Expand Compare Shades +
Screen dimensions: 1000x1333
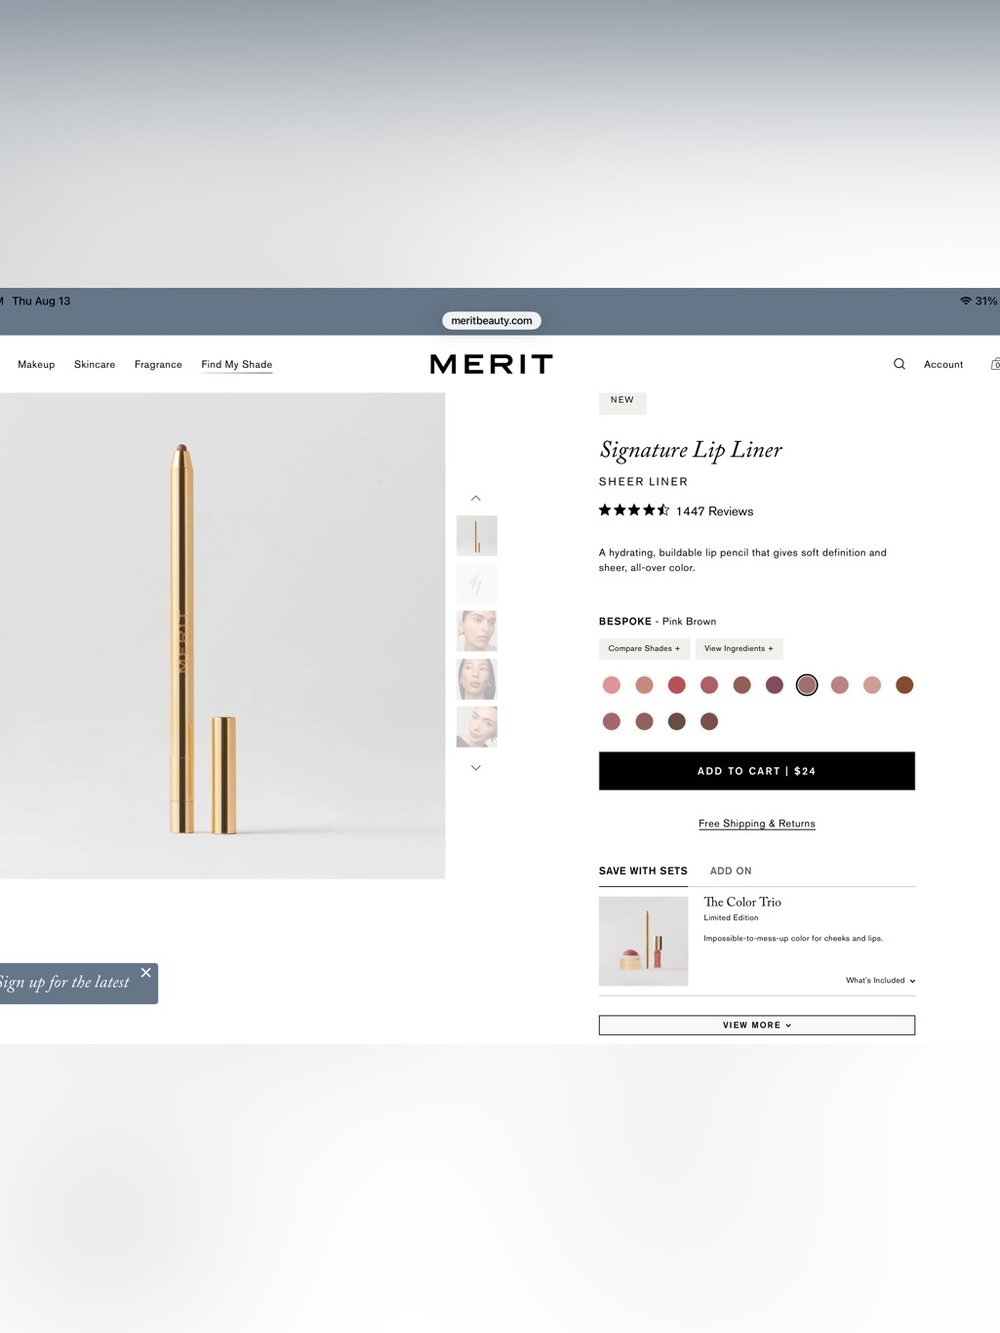click(644, 648)
